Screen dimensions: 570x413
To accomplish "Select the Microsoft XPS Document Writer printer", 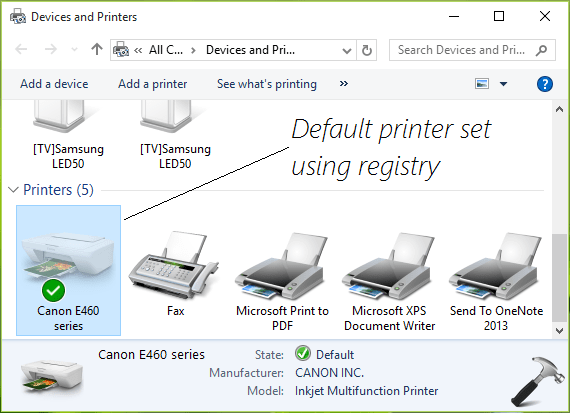I will click(389, 281).
